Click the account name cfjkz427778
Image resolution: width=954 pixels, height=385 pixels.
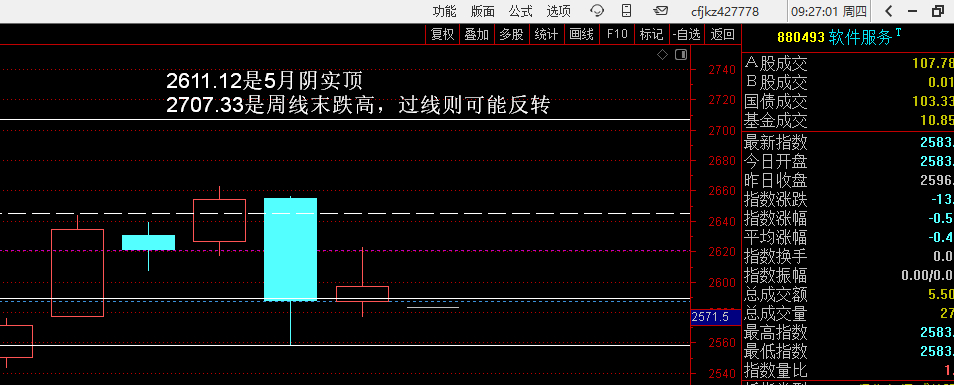coord(725,12)
